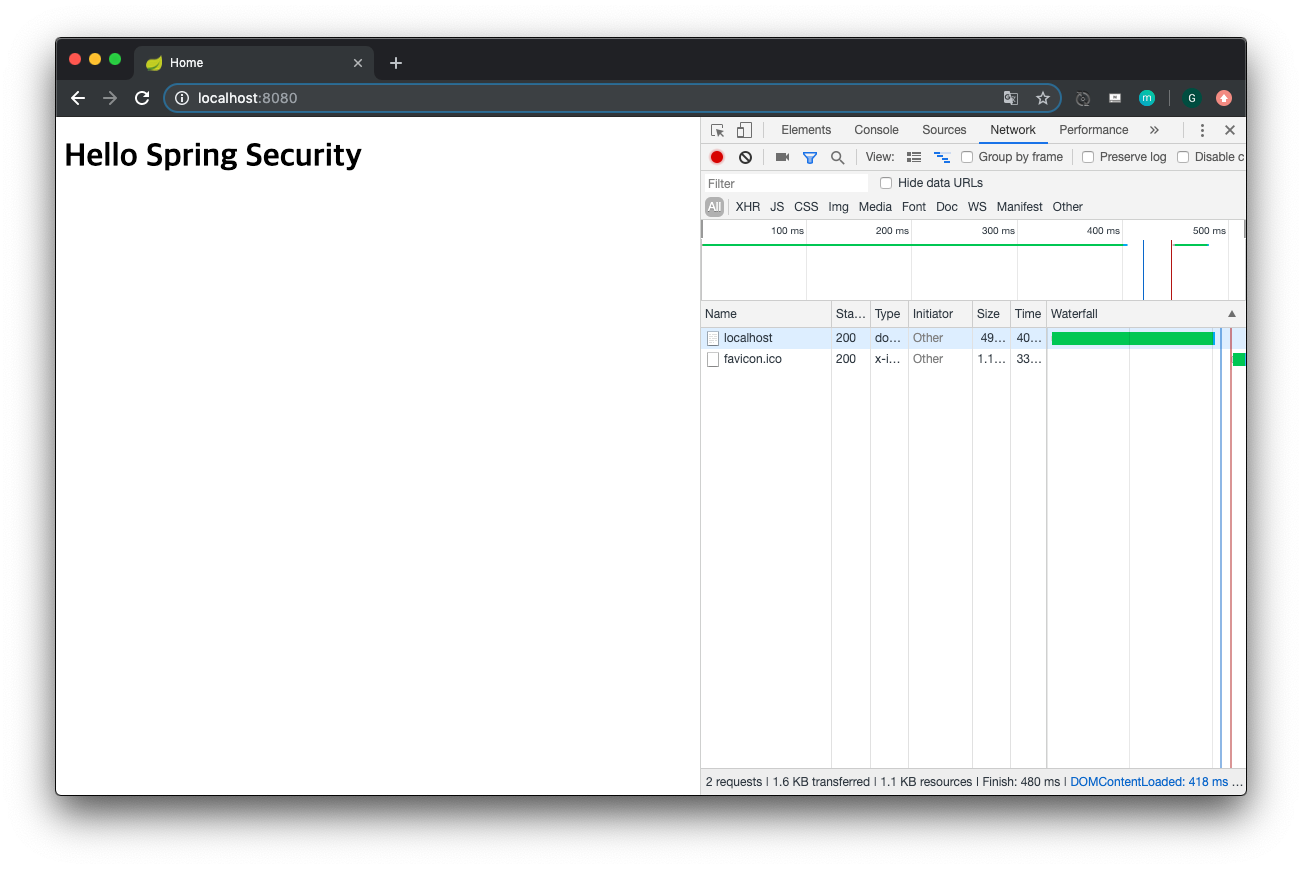Toggle the overview waterfall view icon
Viewport: 1302px width, 869px height.
[942, 157]
